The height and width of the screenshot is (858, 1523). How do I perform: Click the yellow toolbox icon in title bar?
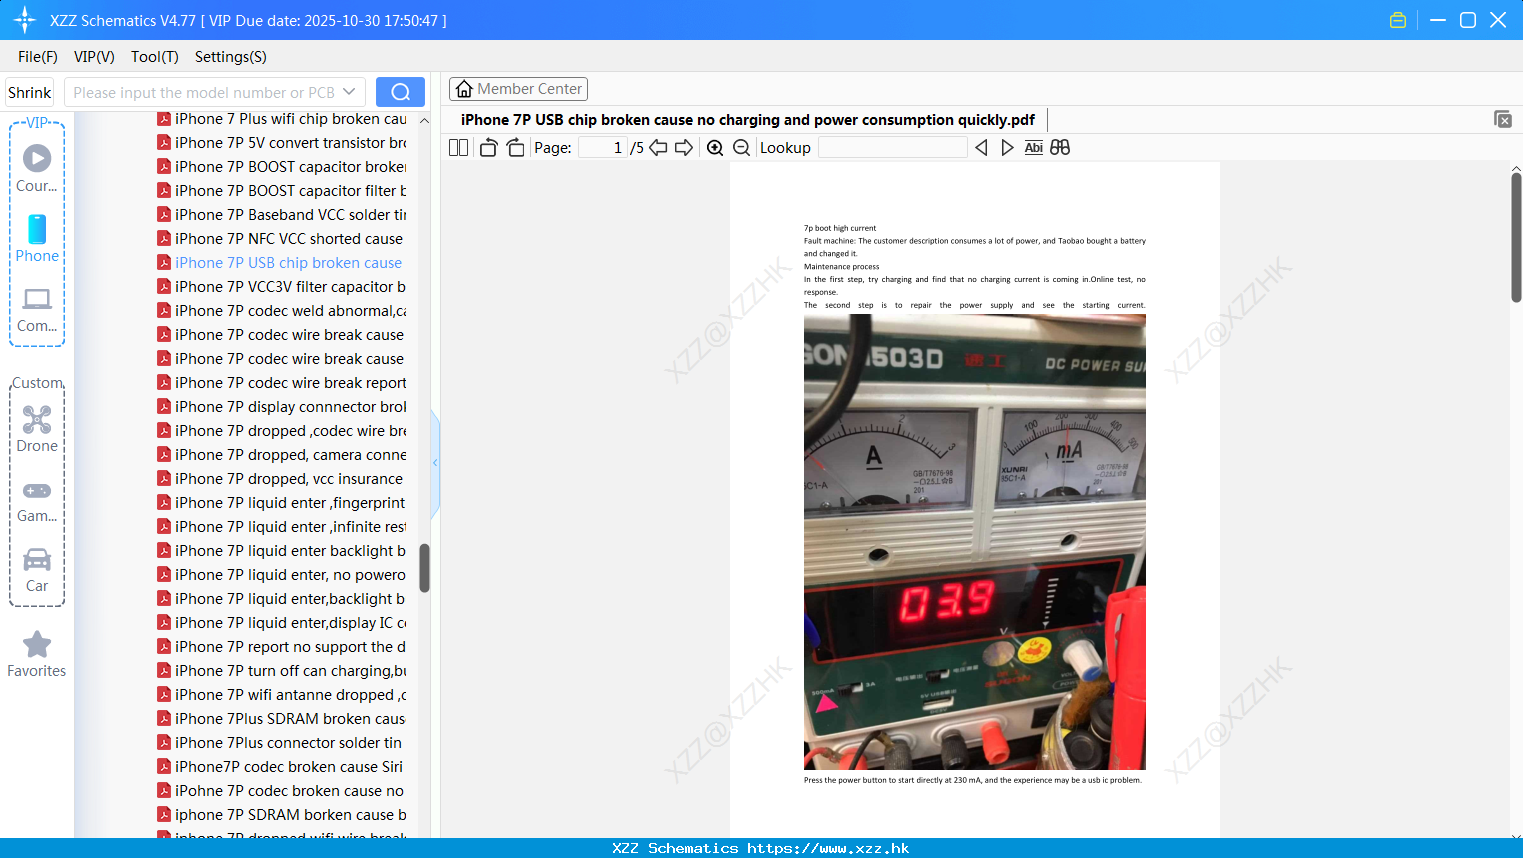1398,20
